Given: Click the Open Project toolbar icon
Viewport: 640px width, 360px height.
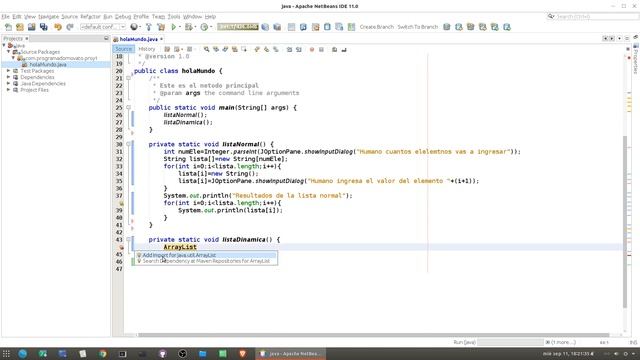Looking at the screenshot, I should pos(31,27).
